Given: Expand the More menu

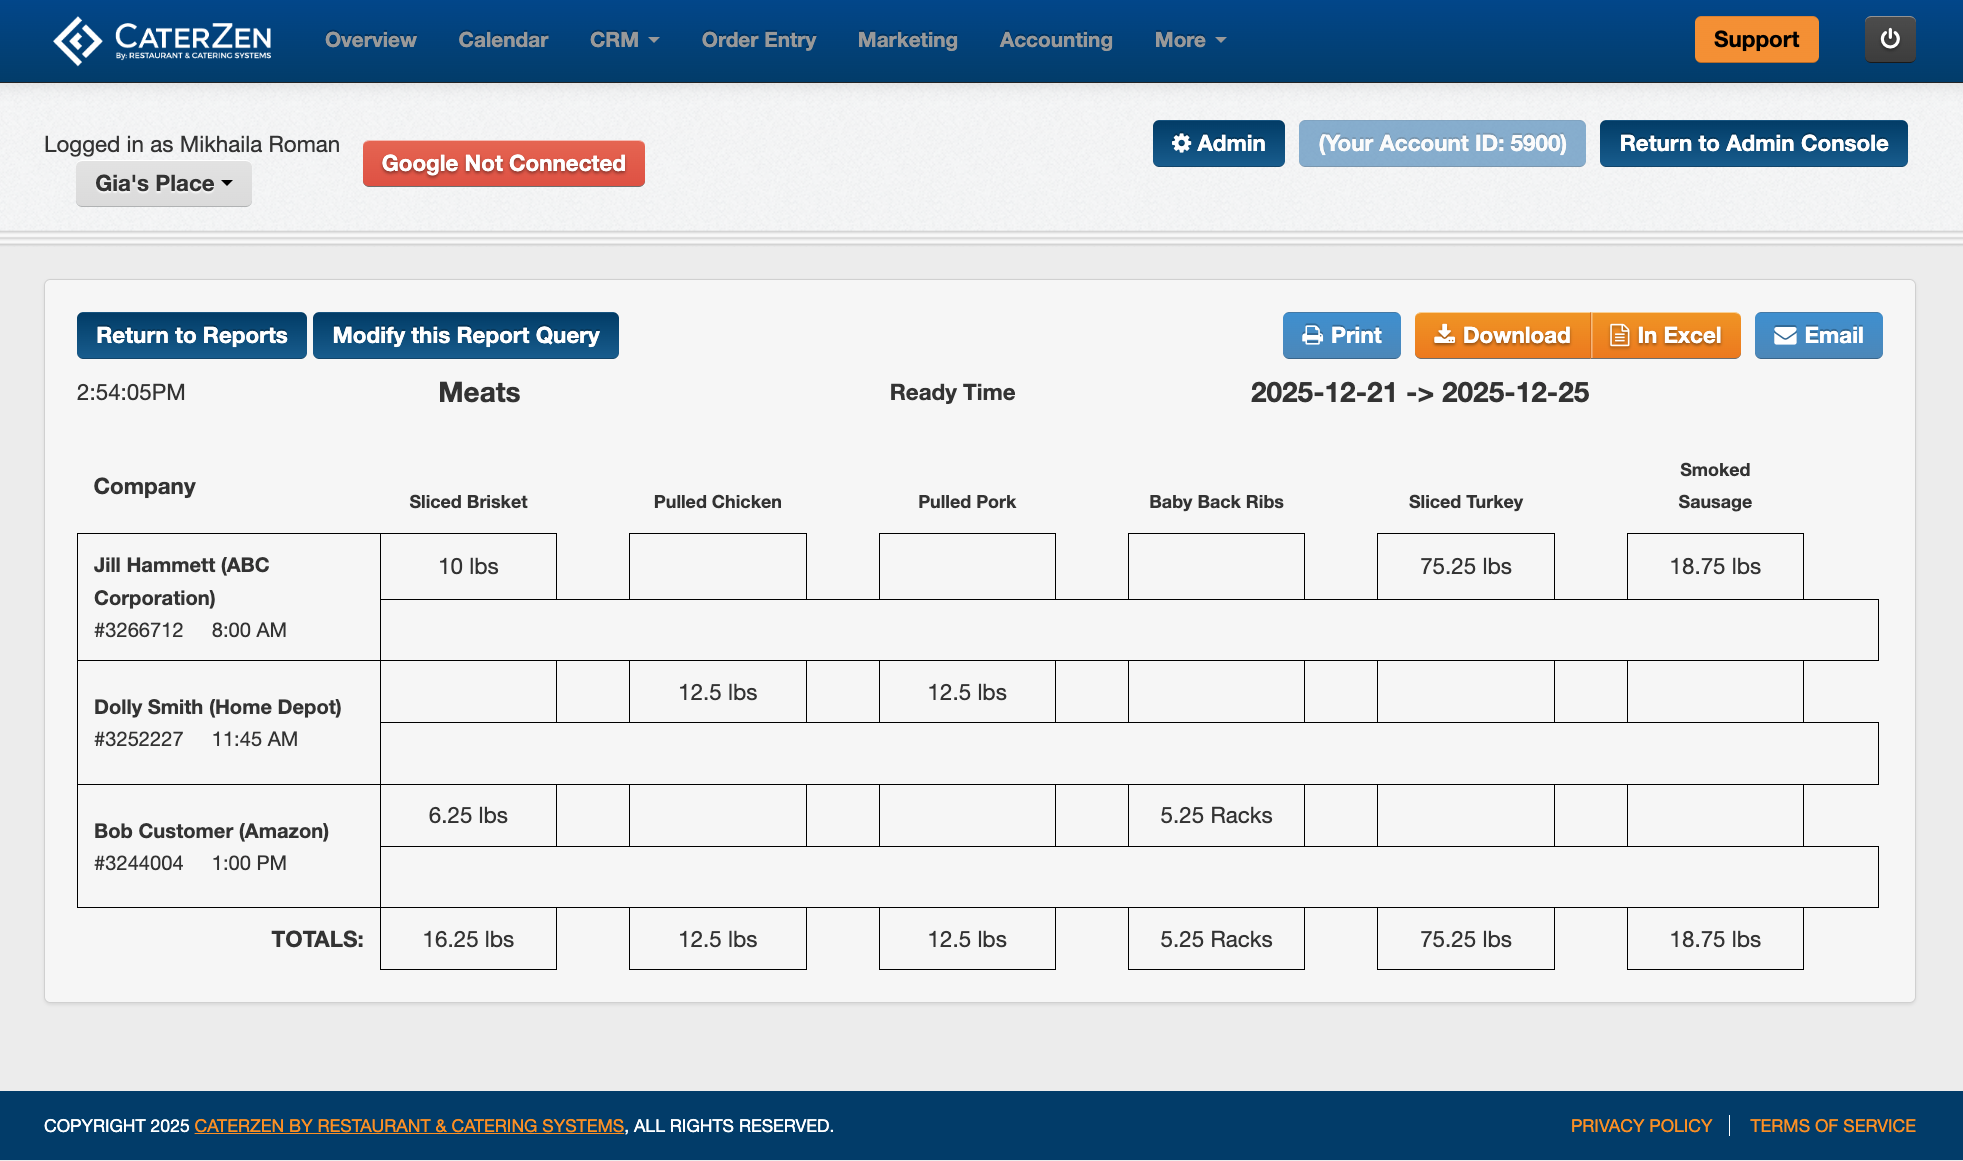Looking at the screenshot, I should [1190, 40].
